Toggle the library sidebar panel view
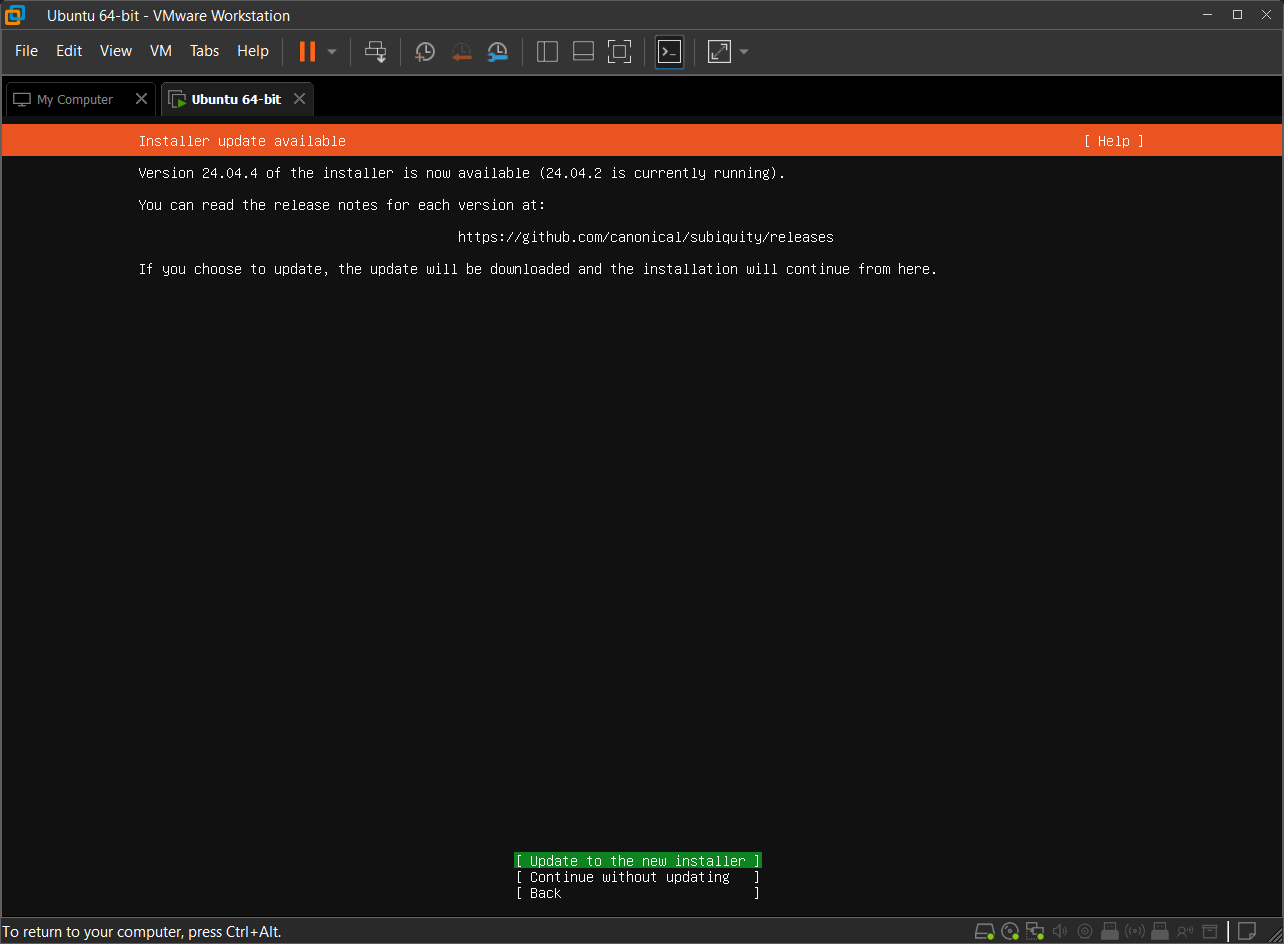The width and height of the screenshot is (1284, 944). coord(547,52)
